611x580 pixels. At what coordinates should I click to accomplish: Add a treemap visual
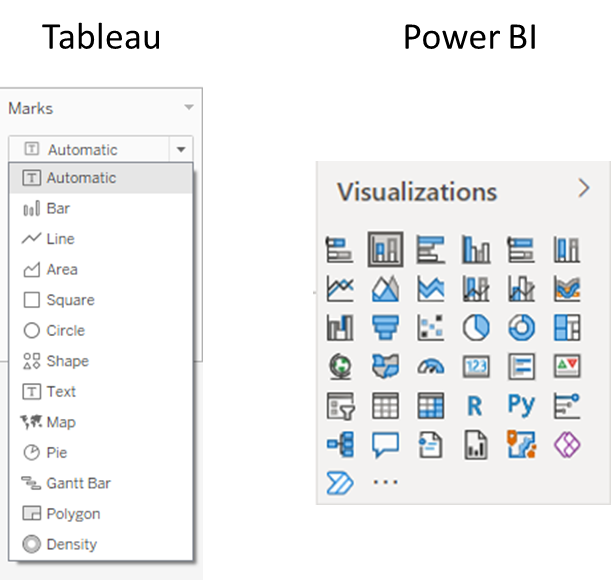coord(567,327)
